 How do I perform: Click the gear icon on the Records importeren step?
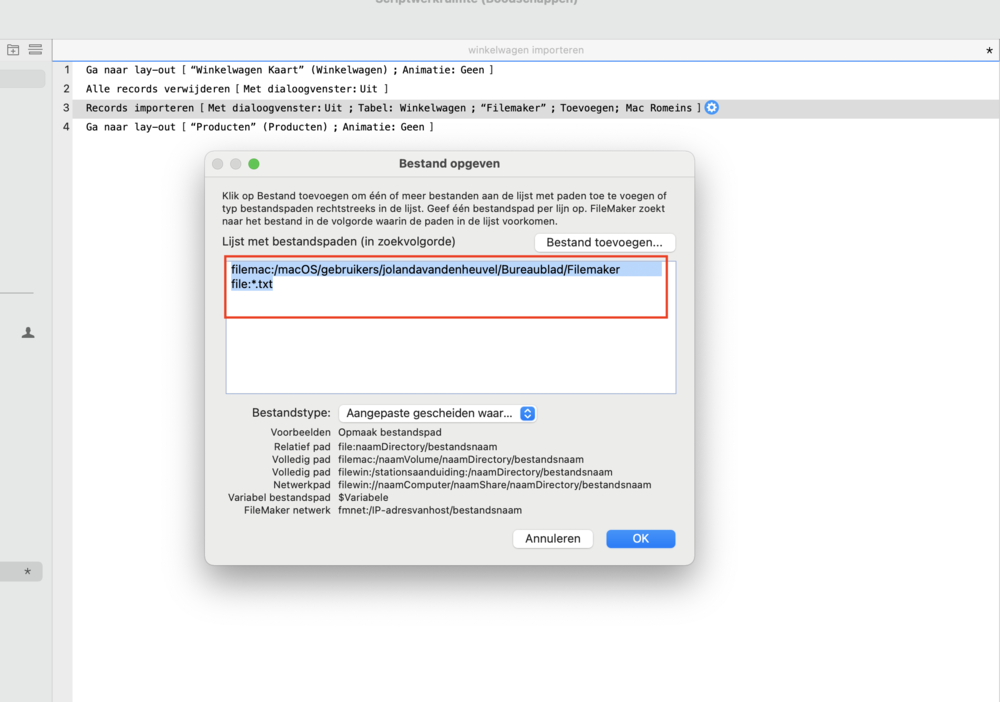point(712,108)
